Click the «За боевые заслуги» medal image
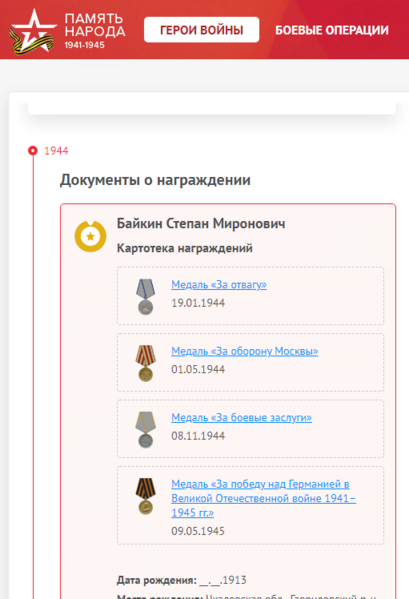The image size is (409, 599). pyautogui.click(x=145, y=429)
